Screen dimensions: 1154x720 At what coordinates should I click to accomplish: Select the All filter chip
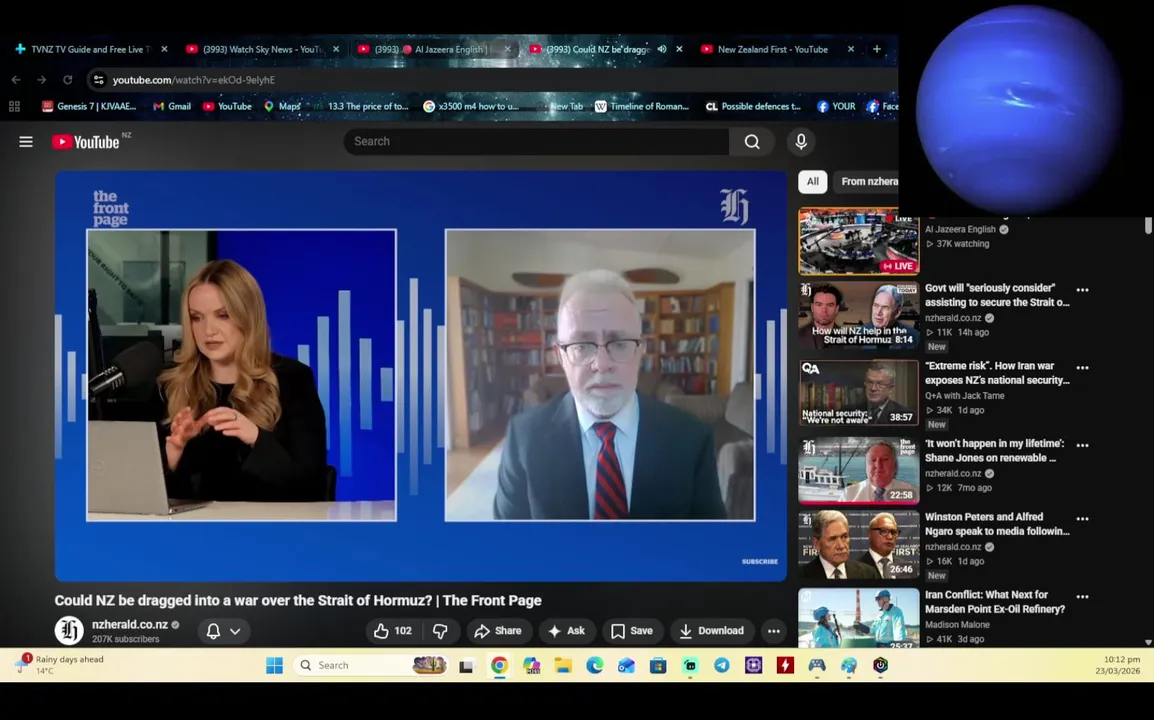tap(813, 181)
